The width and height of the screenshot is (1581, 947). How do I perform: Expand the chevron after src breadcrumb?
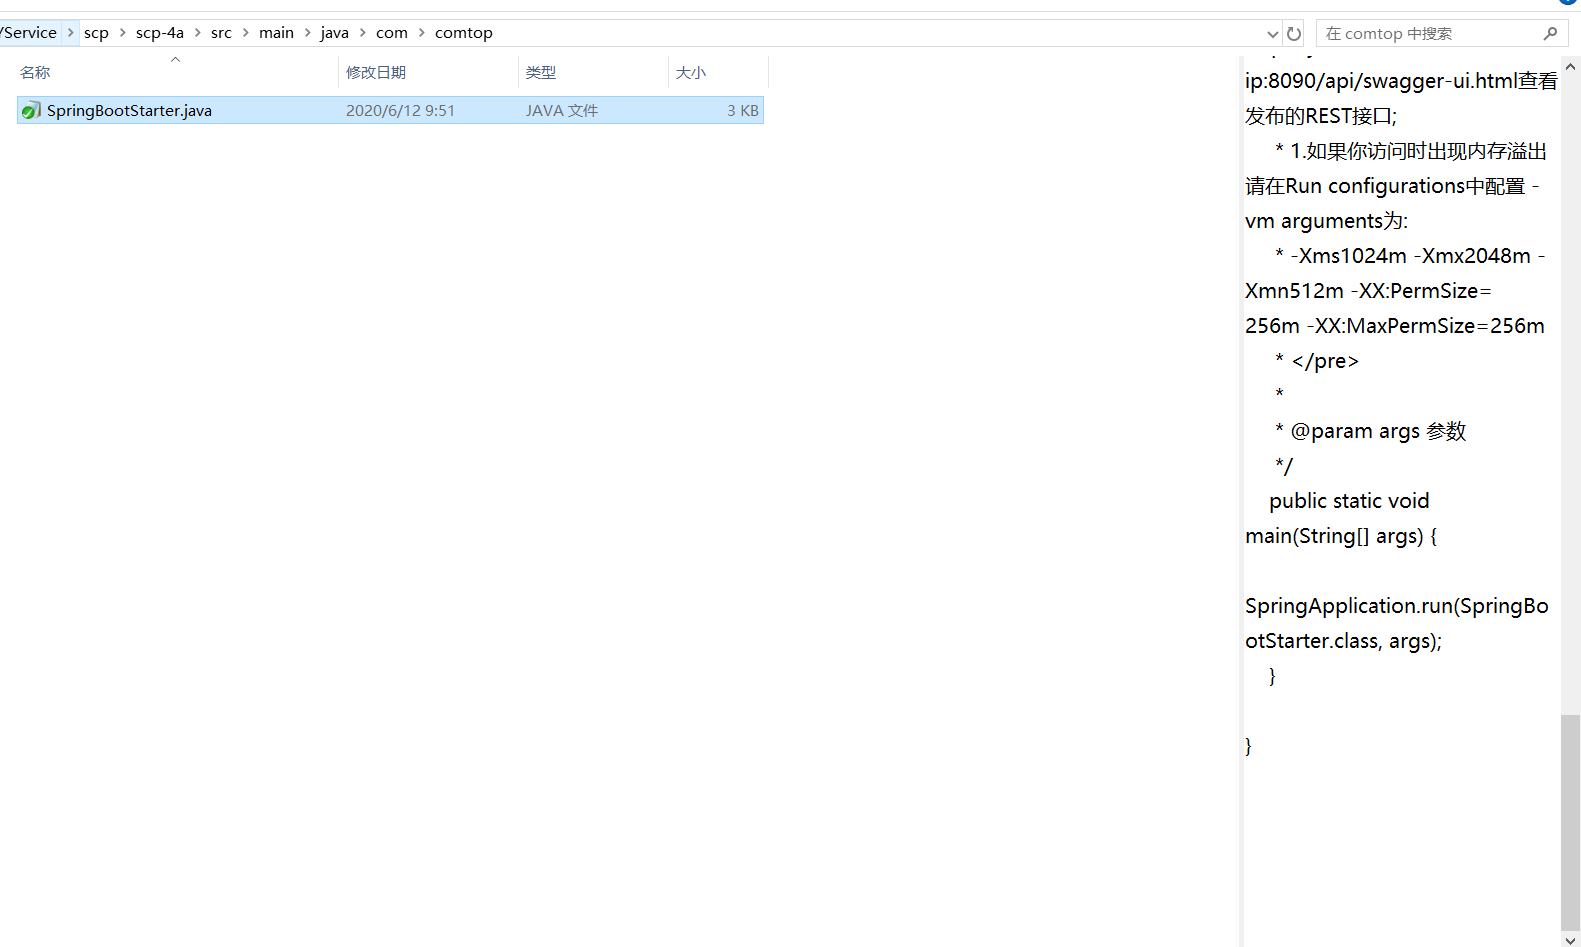[246, 32]
